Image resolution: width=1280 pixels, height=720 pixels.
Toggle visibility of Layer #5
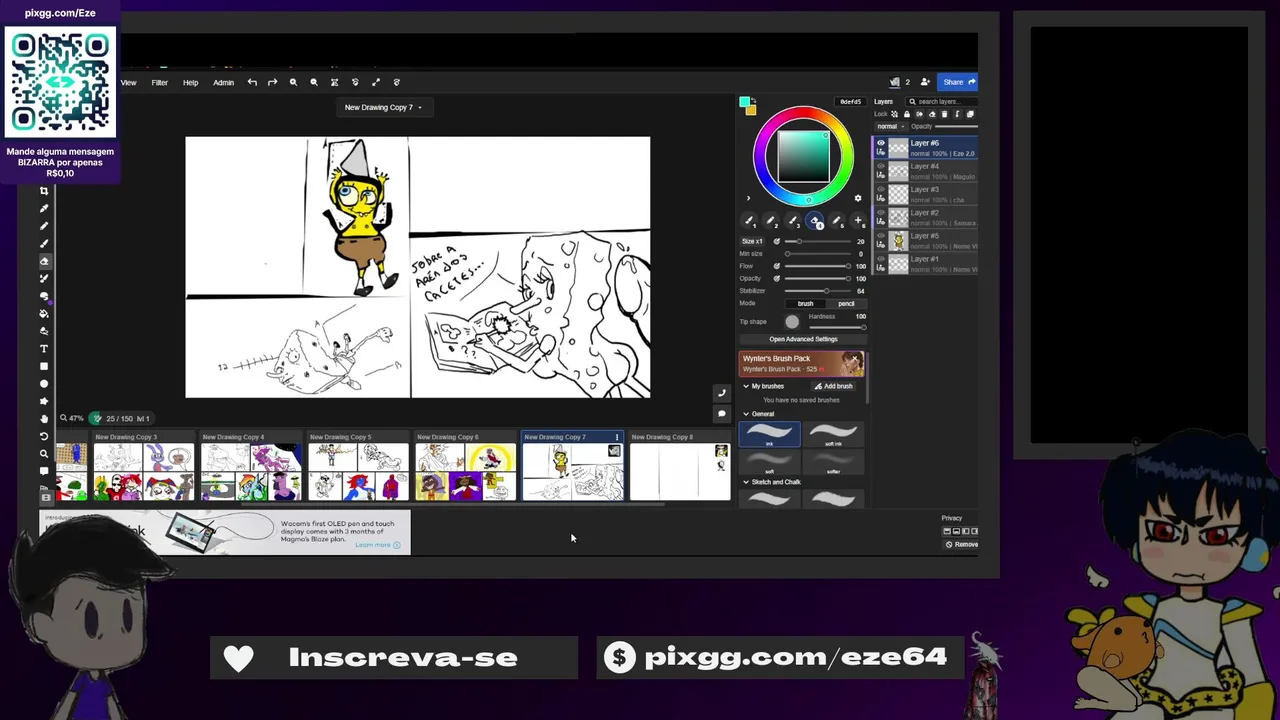[x=881, y=235]
